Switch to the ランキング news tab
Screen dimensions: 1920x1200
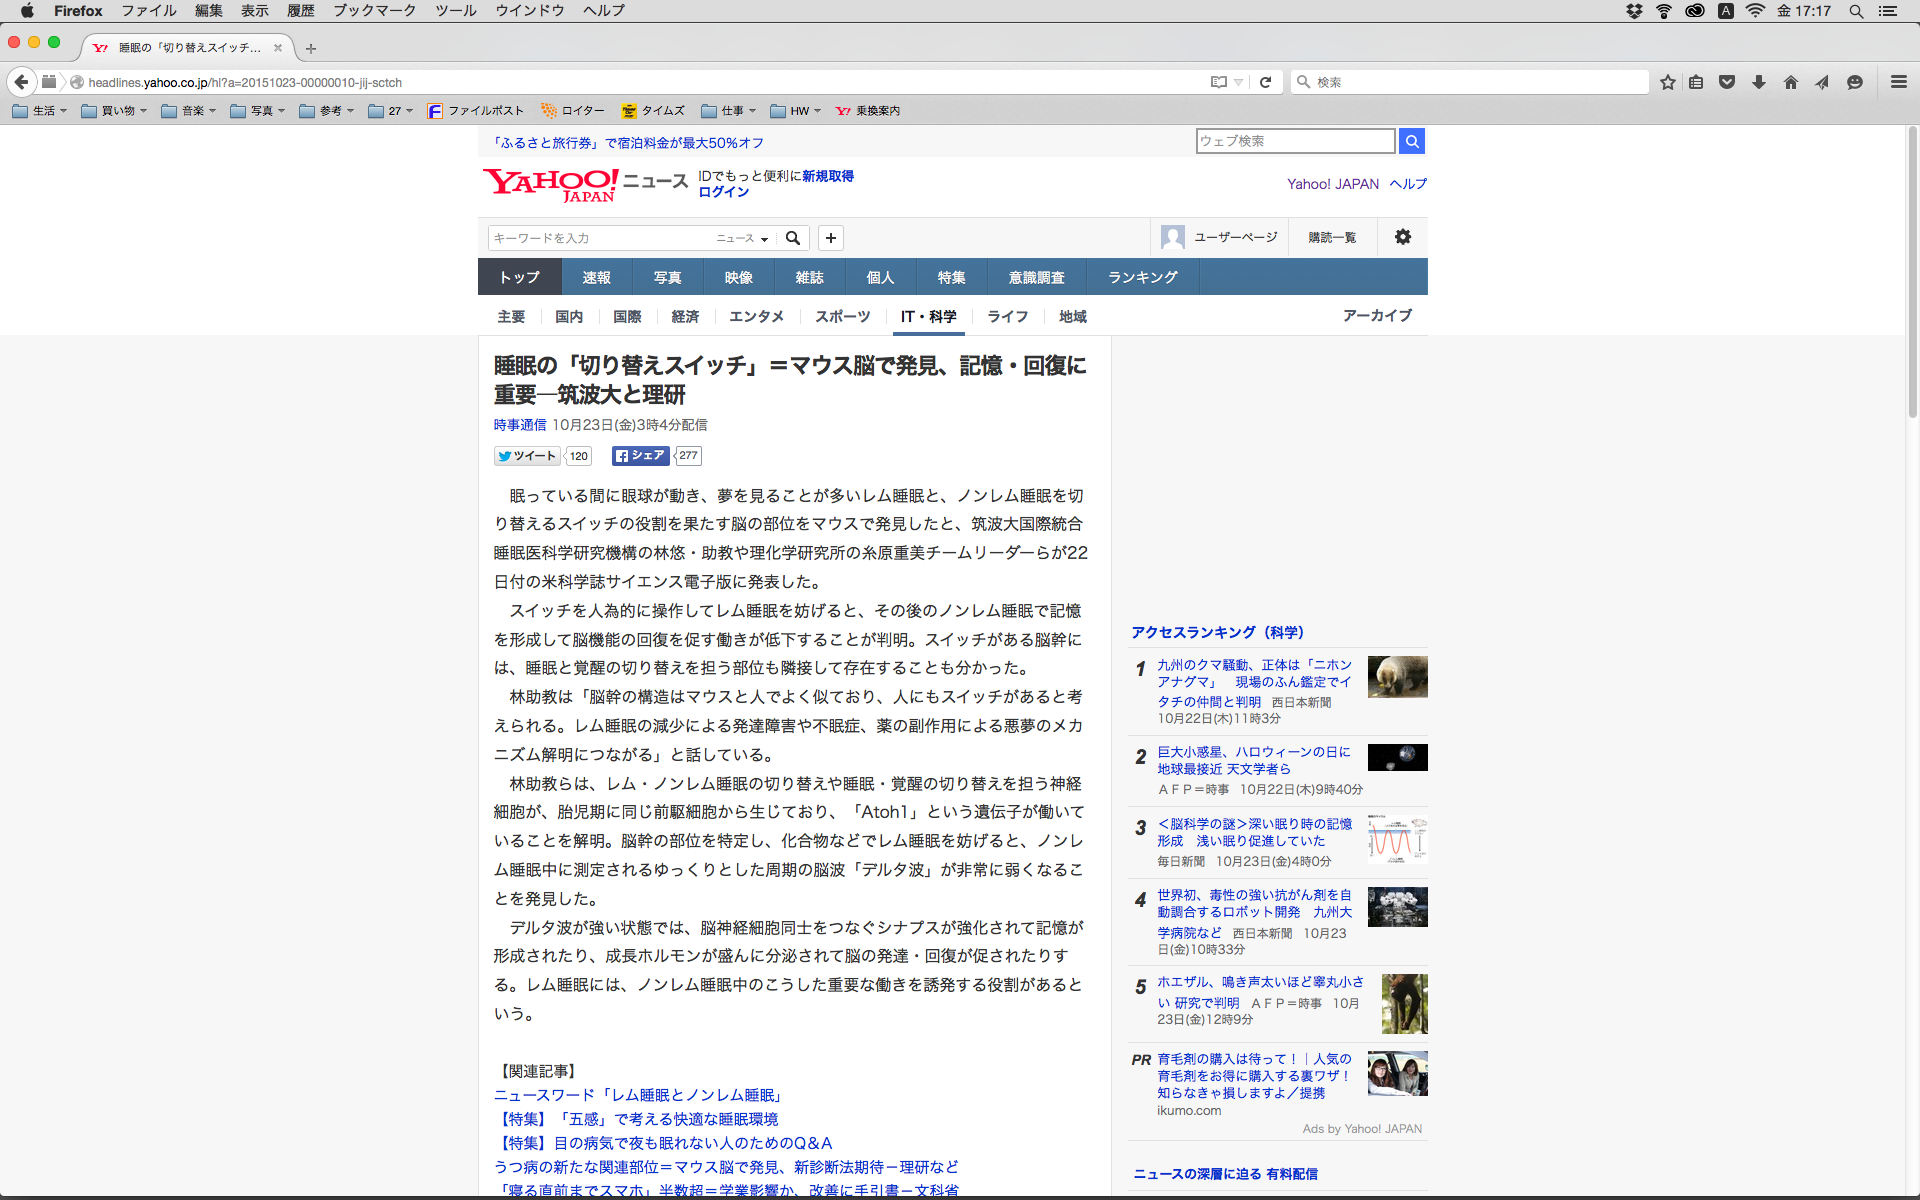pyautogui.click(x=1142, y=277)
